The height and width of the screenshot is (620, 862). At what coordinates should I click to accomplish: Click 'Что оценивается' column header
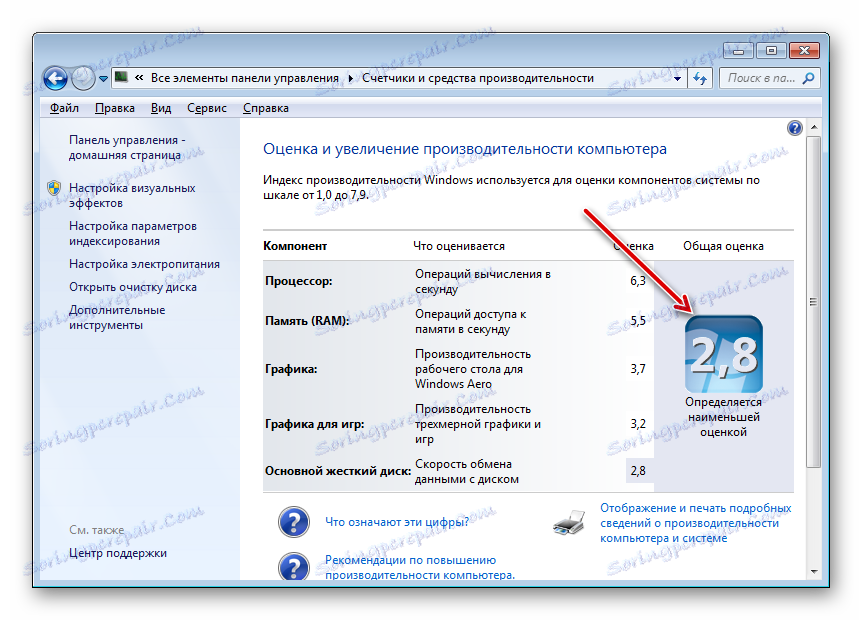tap(459, 246)
